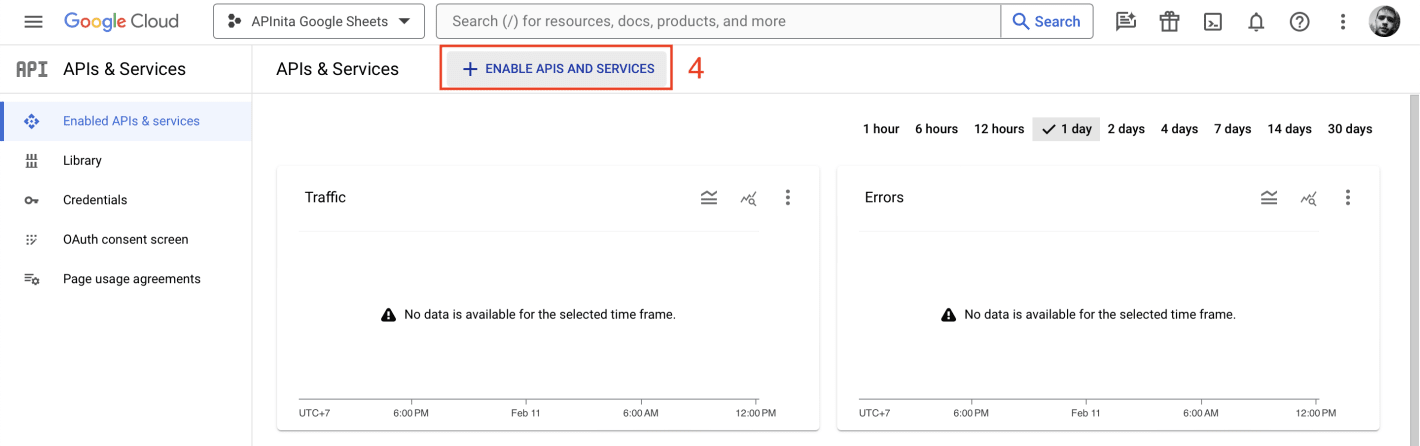Viewport: 1420px width, 446px height.
Task: Open APInita Google Sheets project selector
Action: tap(318, 21)
